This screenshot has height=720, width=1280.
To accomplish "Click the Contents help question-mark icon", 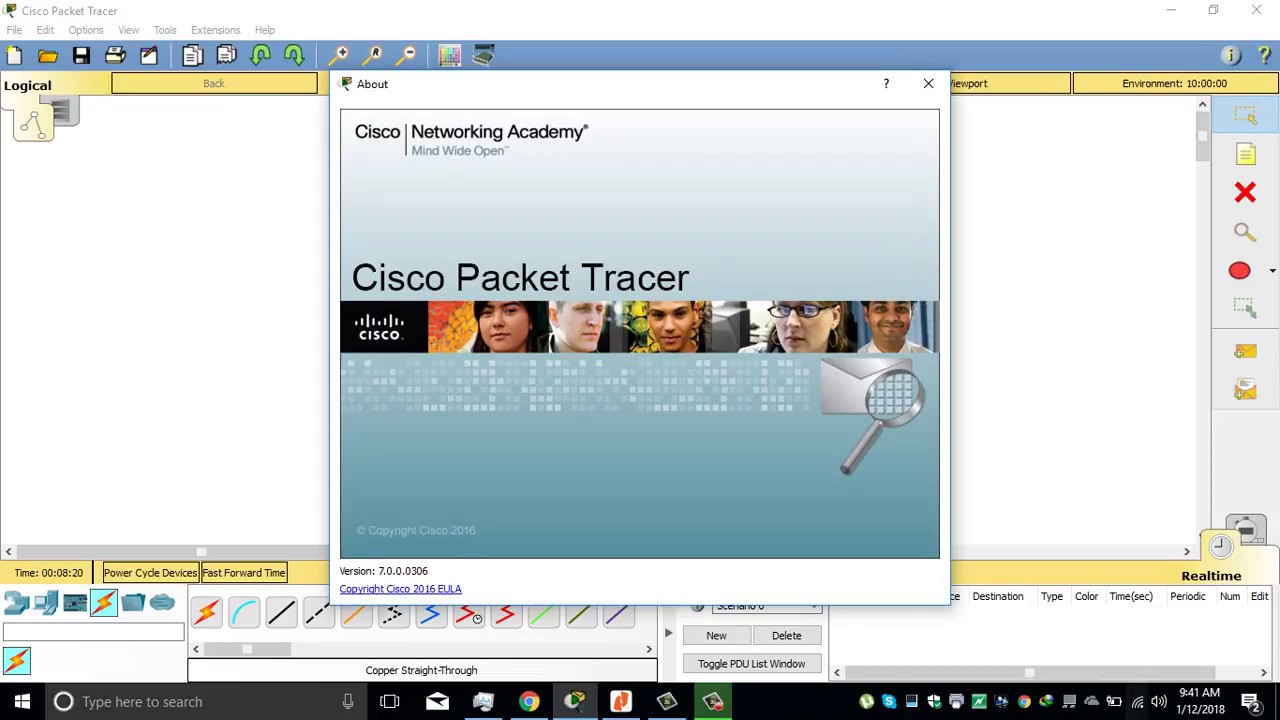I will [x=1264, y=56].
